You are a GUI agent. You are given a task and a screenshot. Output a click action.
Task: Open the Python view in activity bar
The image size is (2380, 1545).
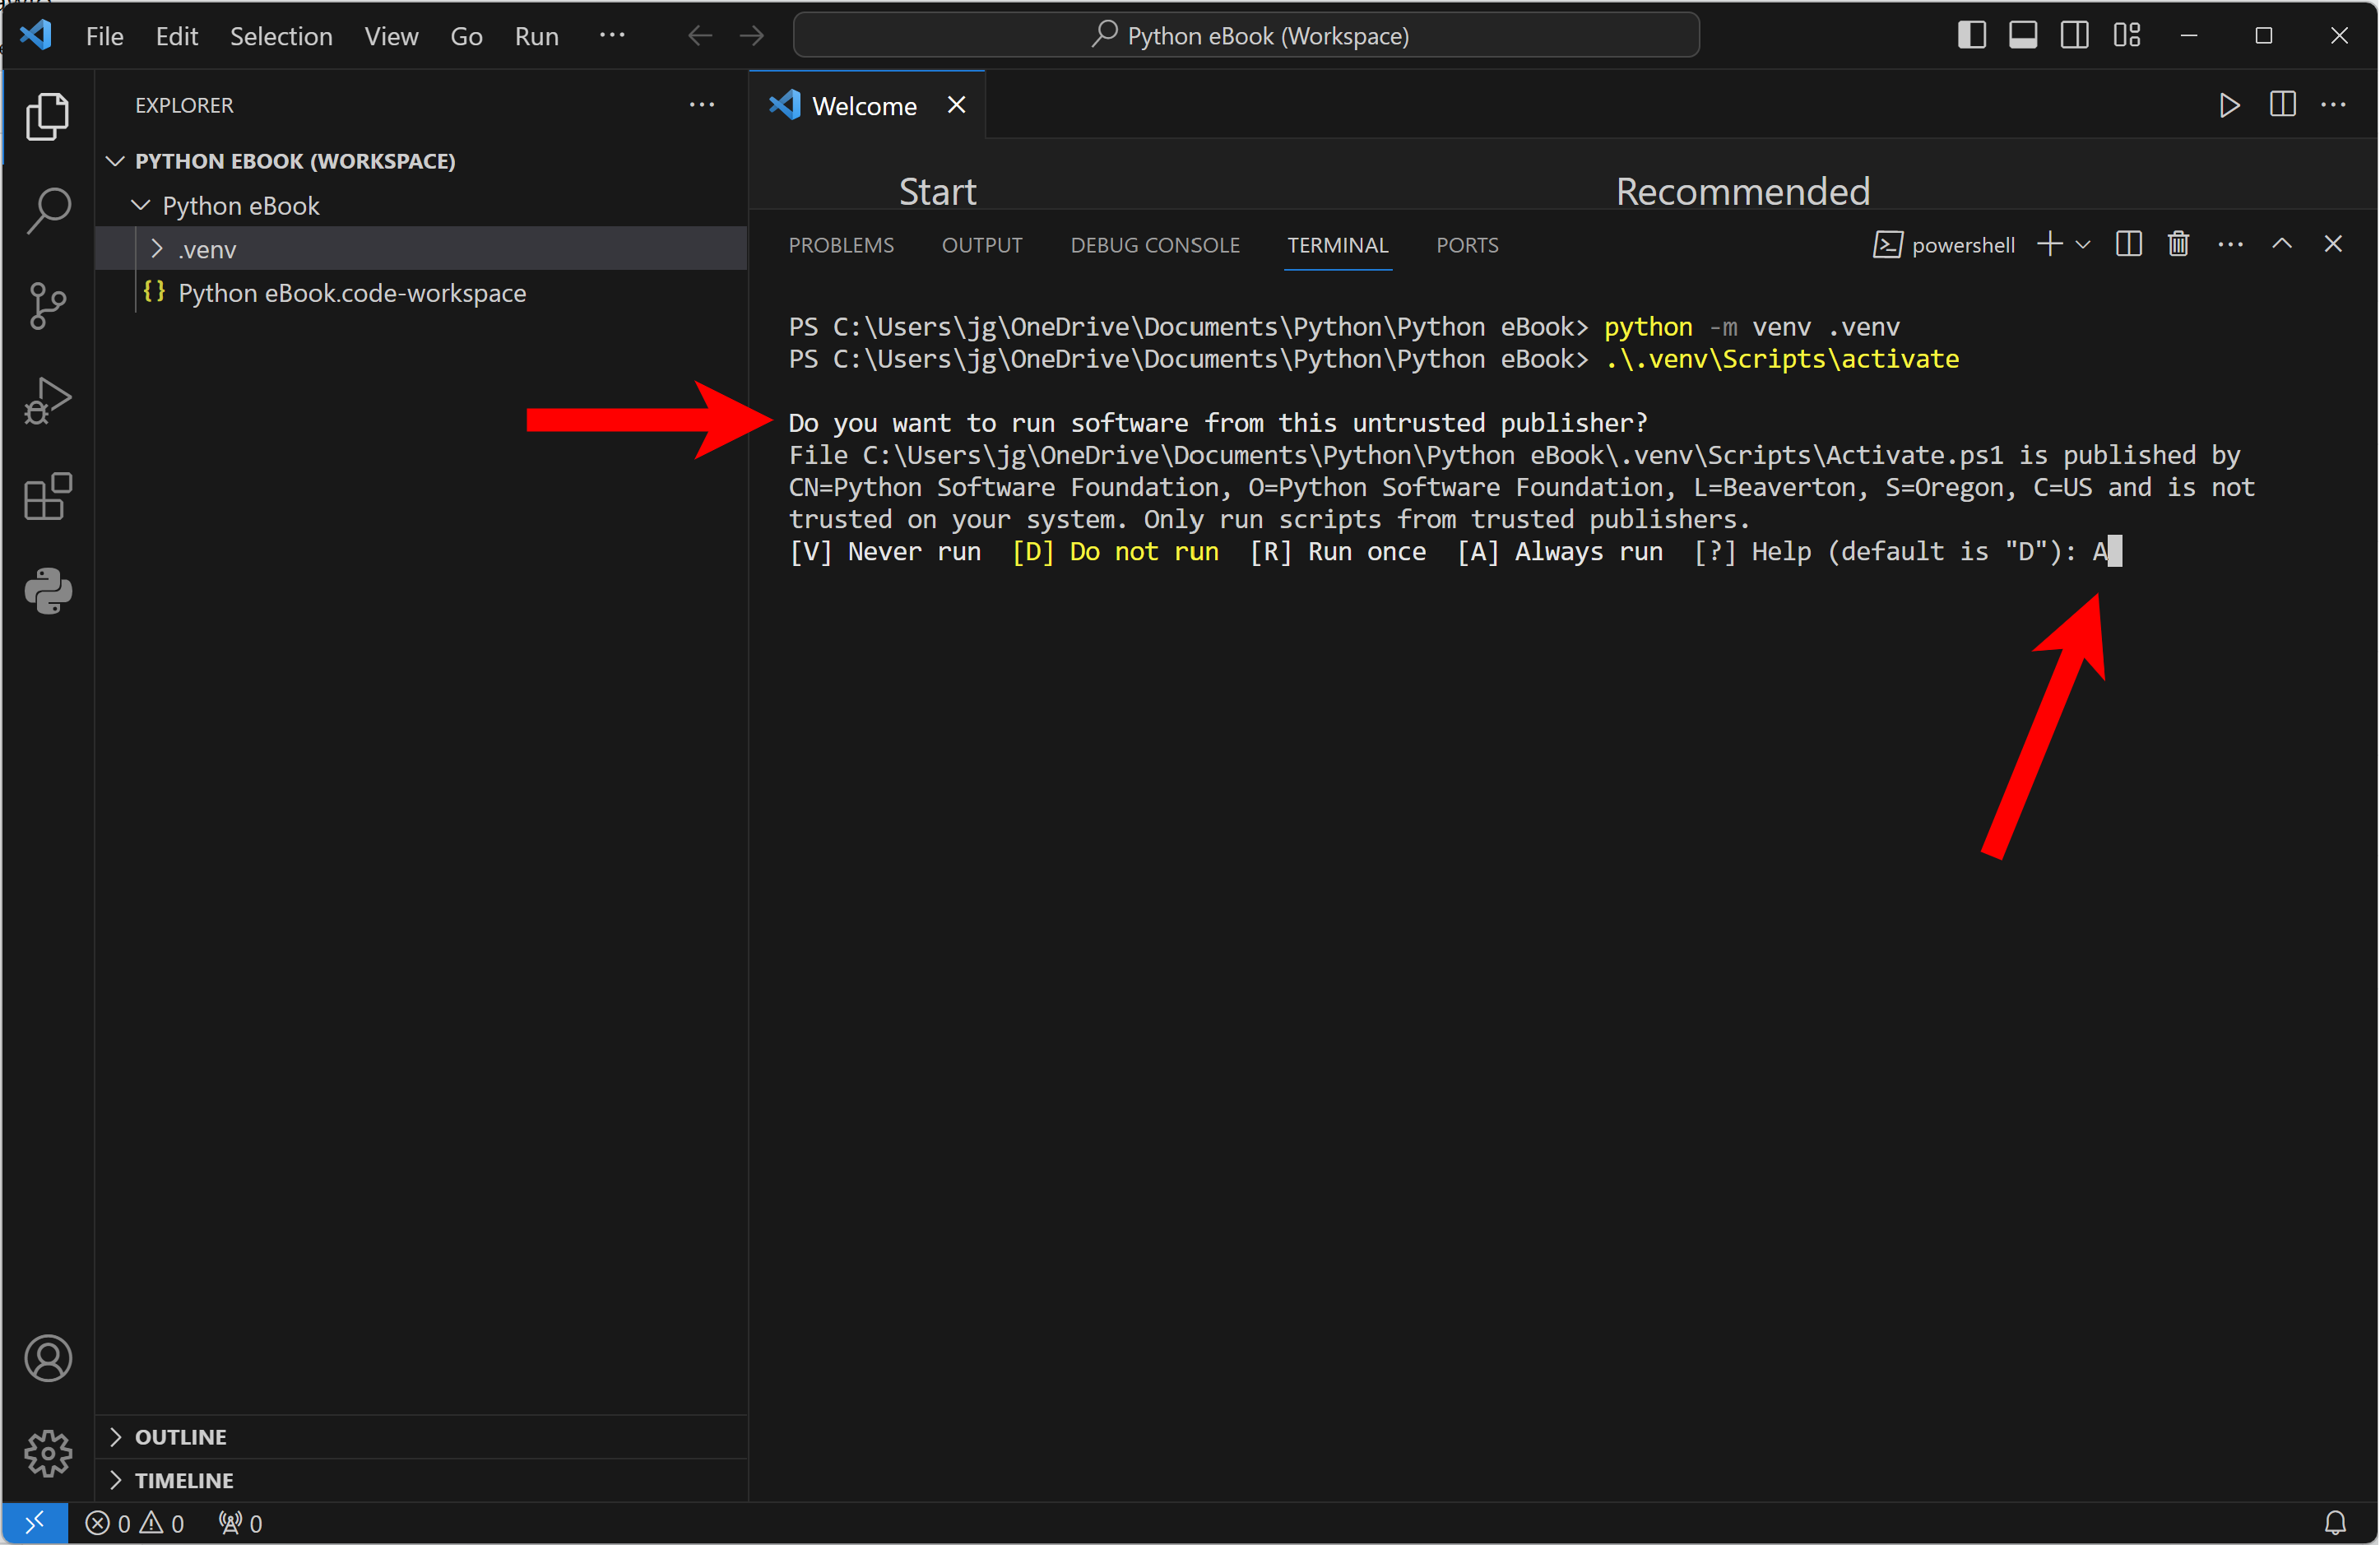pyautogui.click(x=47, y=591)
